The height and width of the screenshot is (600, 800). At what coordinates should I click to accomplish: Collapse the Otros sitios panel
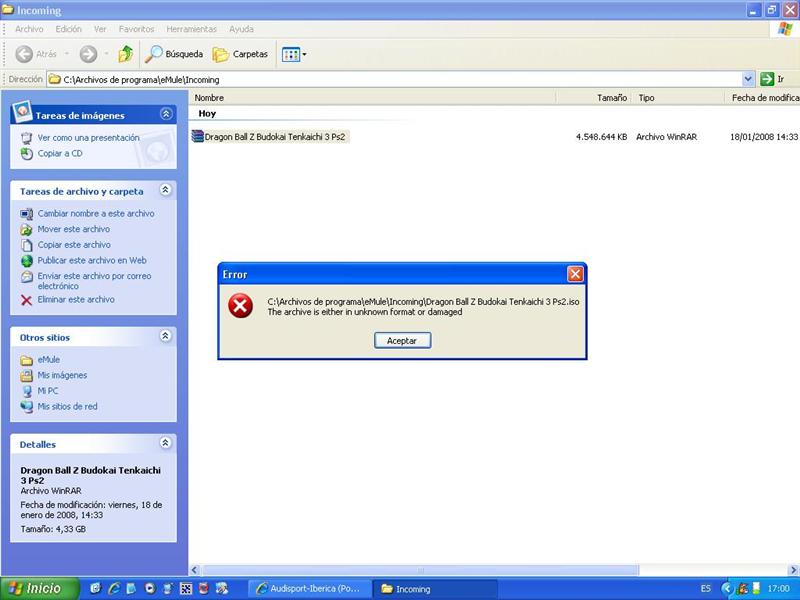[165, 336]
